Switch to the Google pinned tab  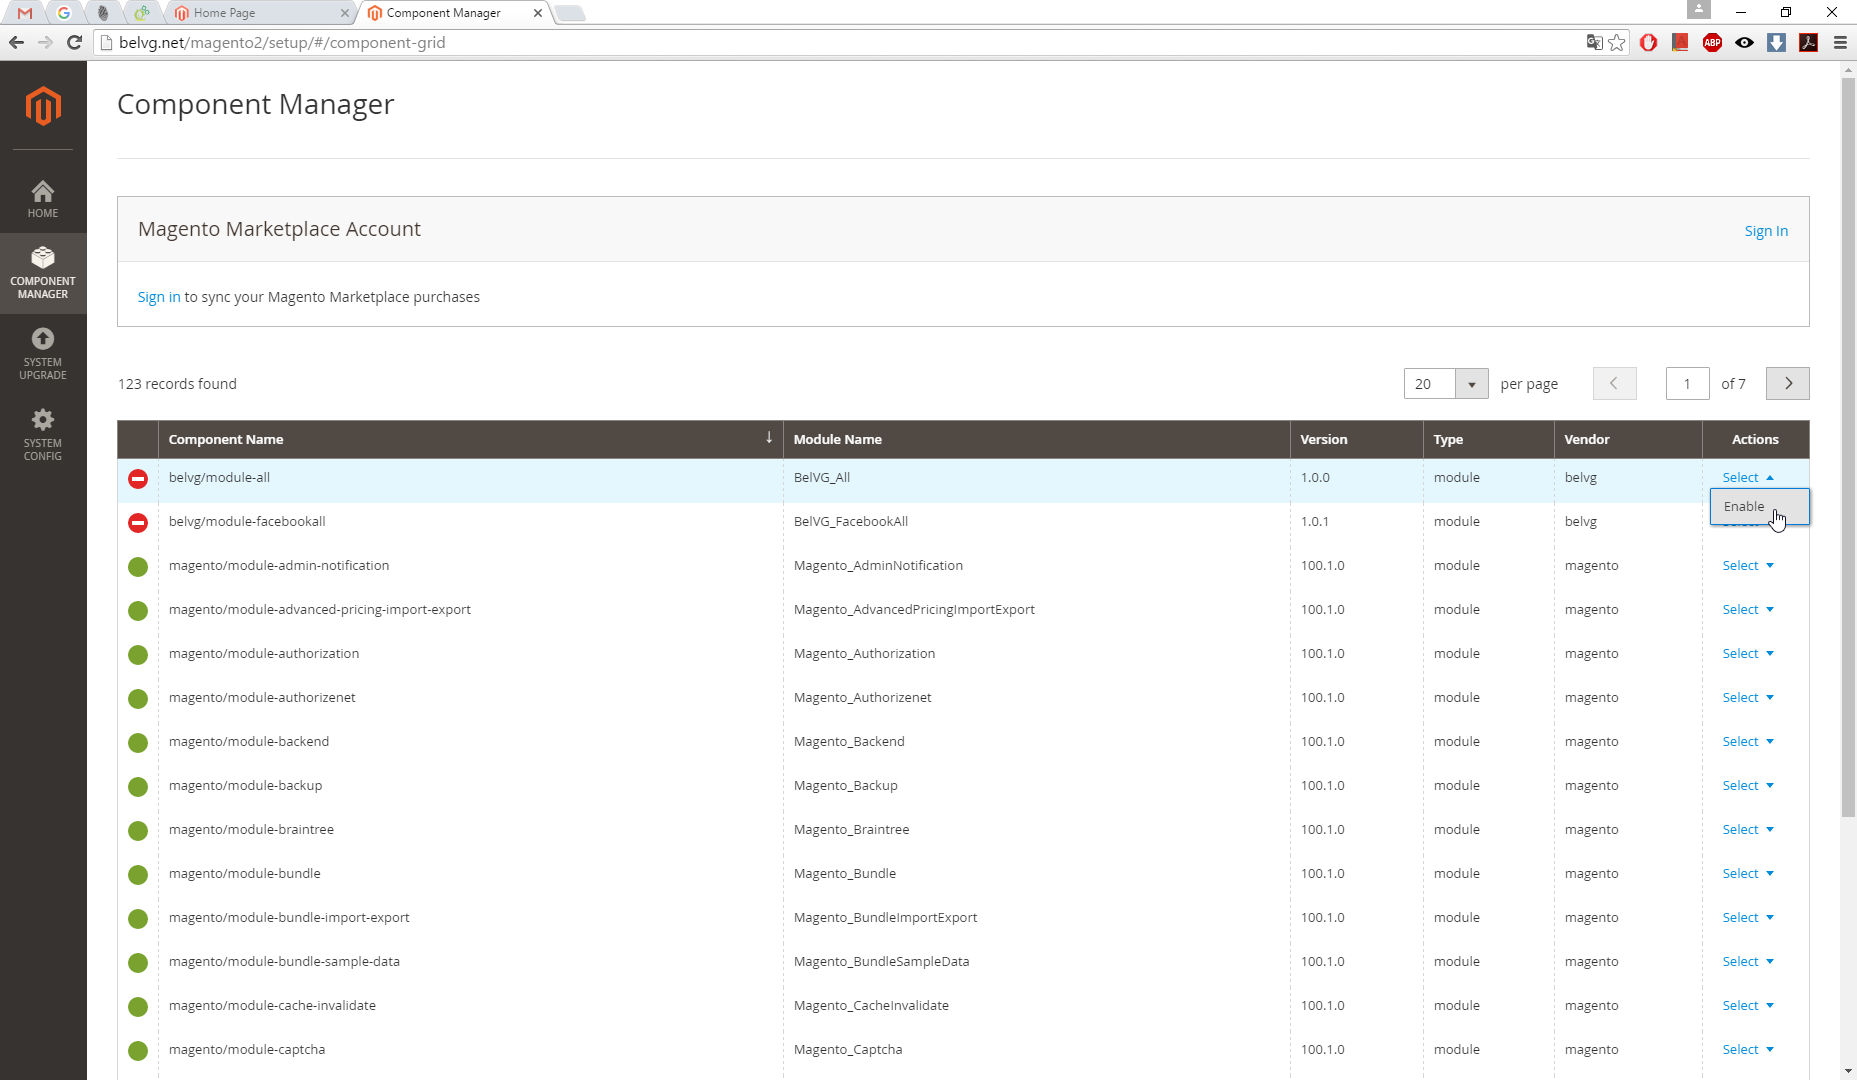[64, 13]
